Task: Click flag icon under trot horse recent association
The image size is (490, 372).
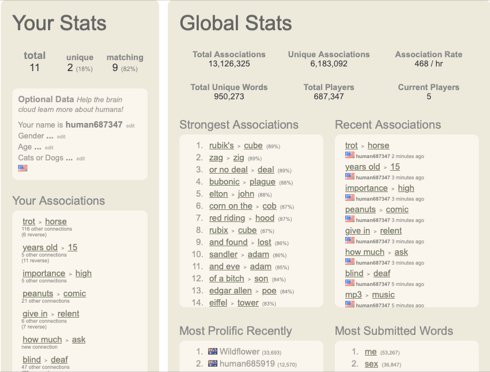Action: tap(350, 155)
